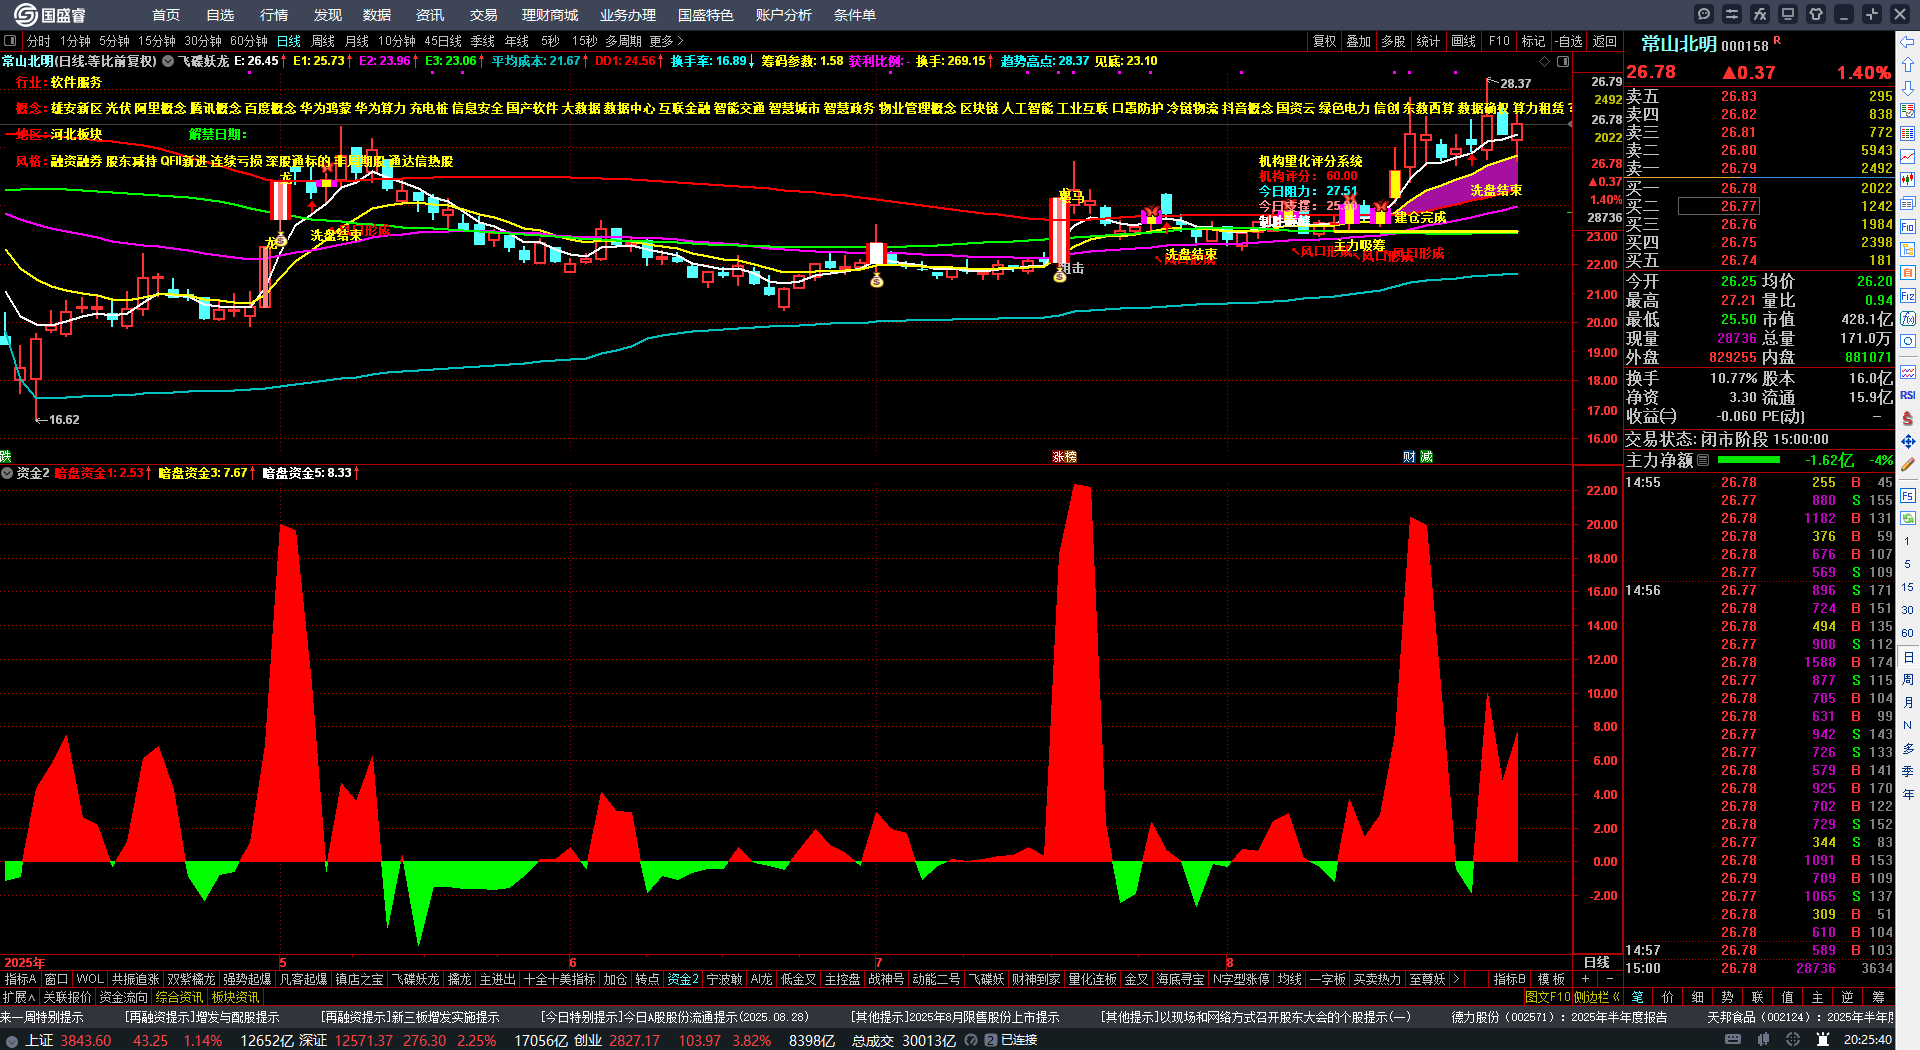Select the 笔 tick detail tab

[x=1637, y=997]
